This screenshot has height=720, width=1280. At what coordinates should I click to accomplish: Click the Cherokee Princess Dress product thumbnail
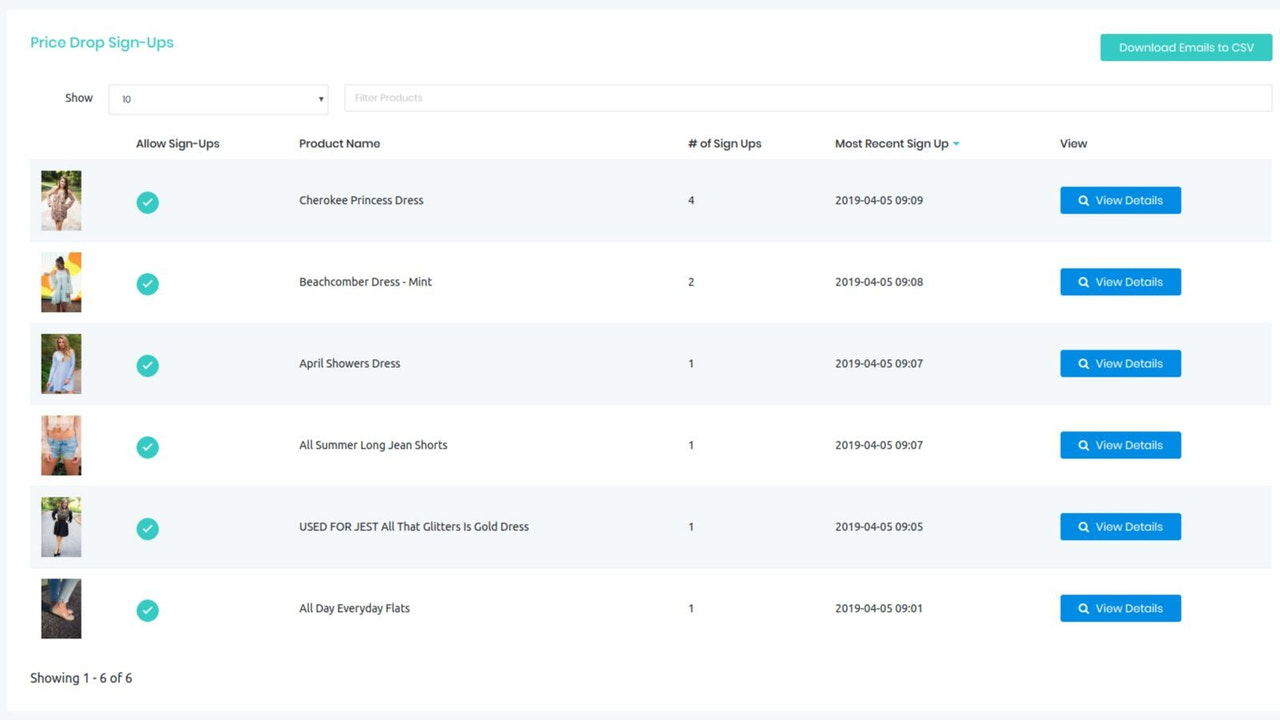(60, 200)
